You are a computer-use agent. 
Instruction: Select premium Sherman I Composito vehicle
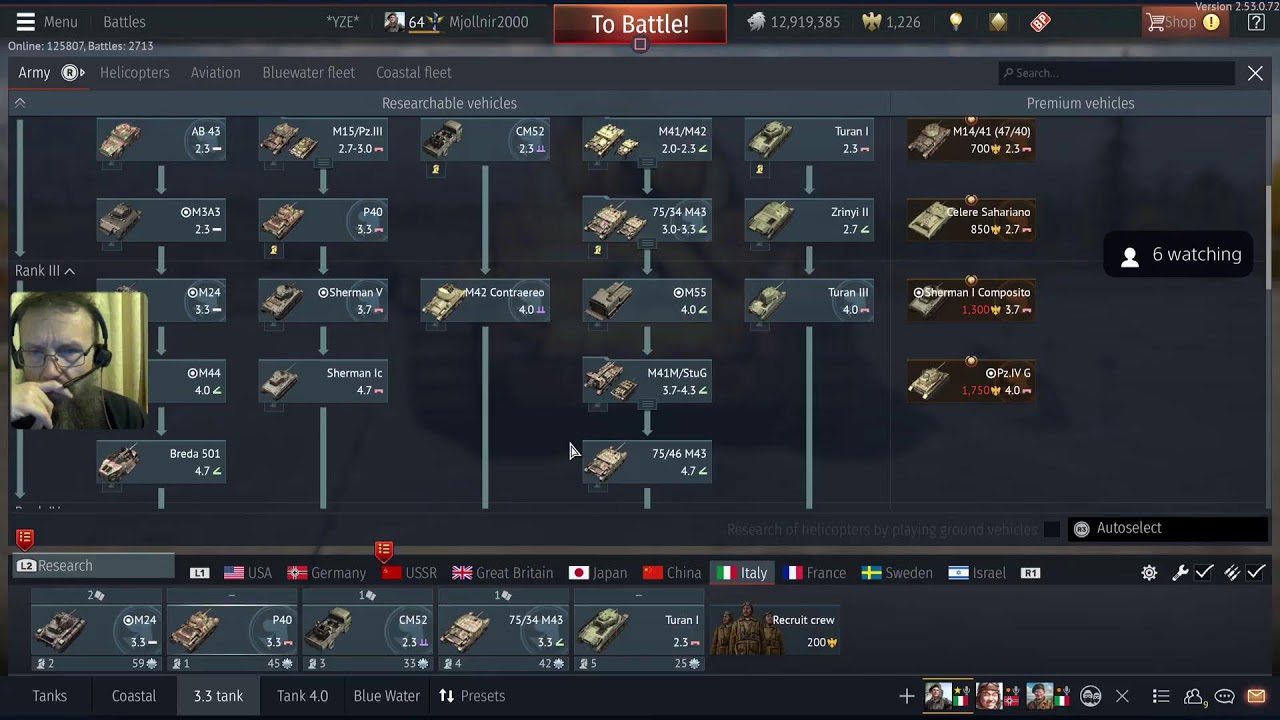pyautogui.click(x=971, y=301)
